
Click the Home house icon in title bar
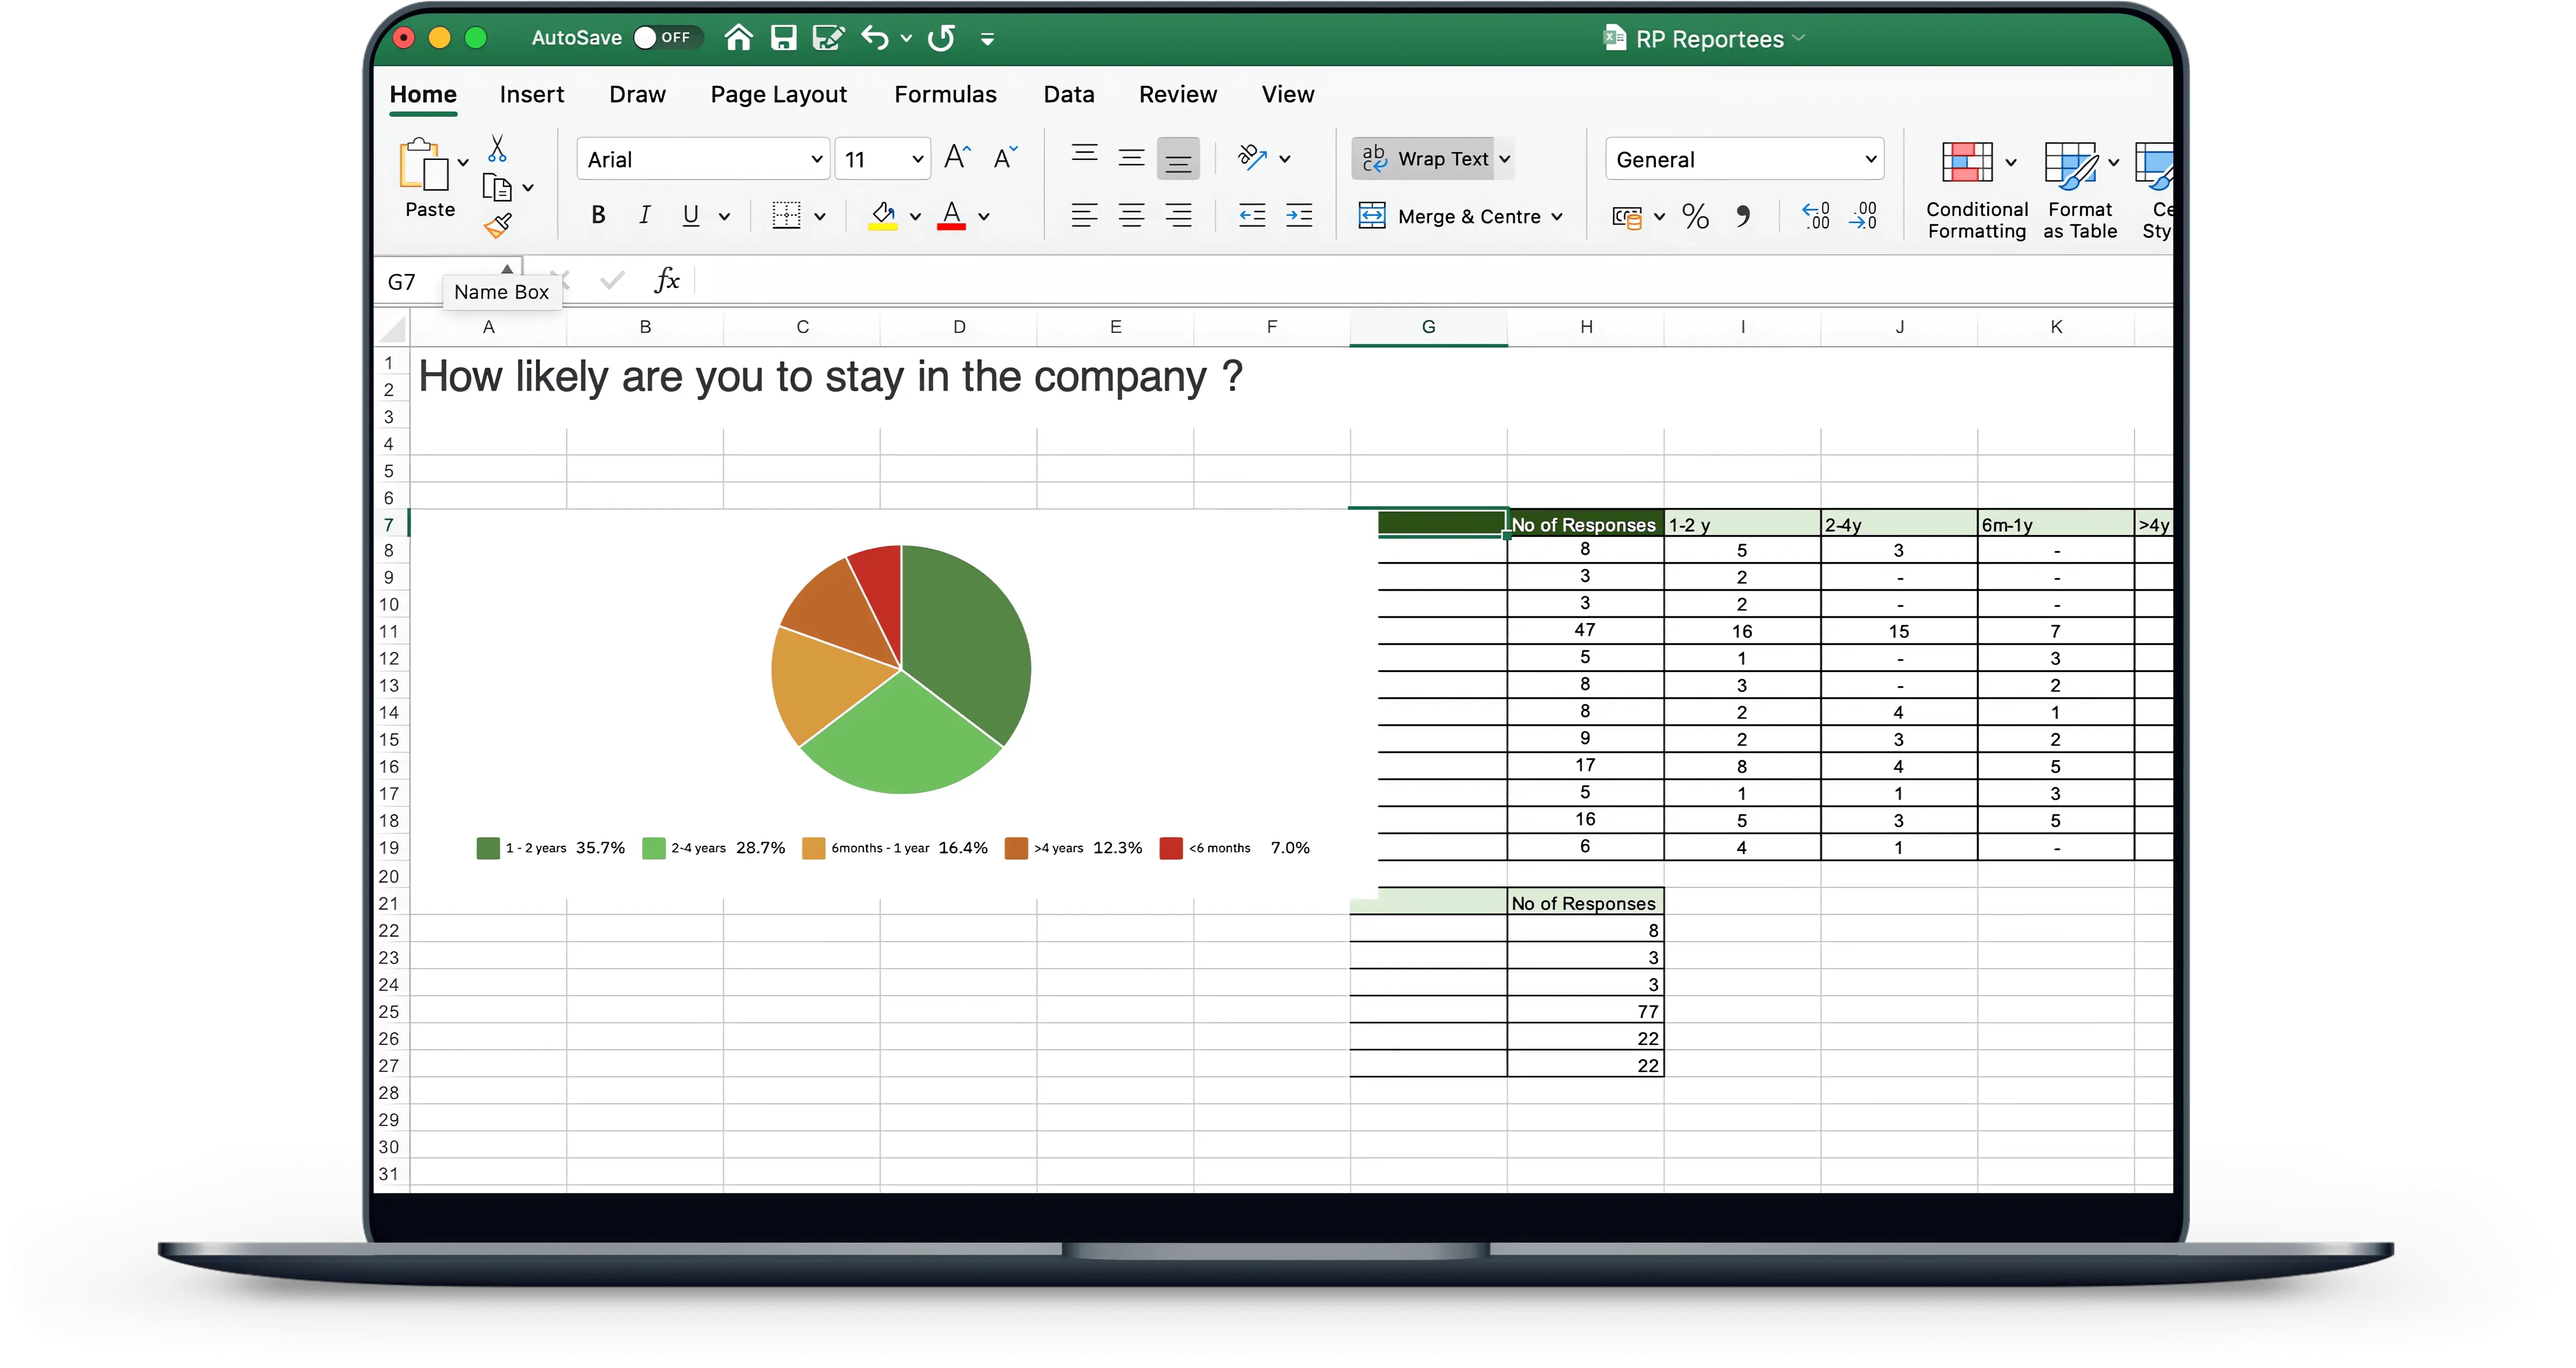pos(738,38)
